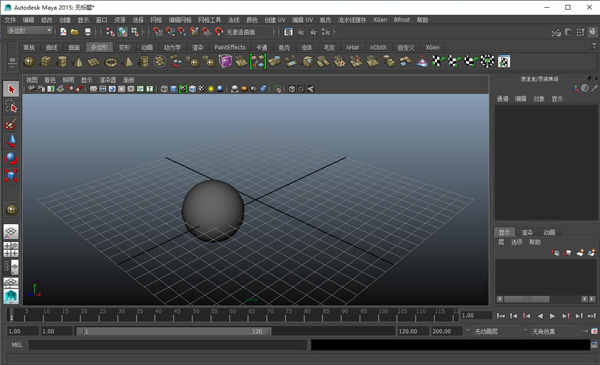Viewport: 600px width, 365px height.
Task: Go to start of playback range
Action: pos(501,316)
